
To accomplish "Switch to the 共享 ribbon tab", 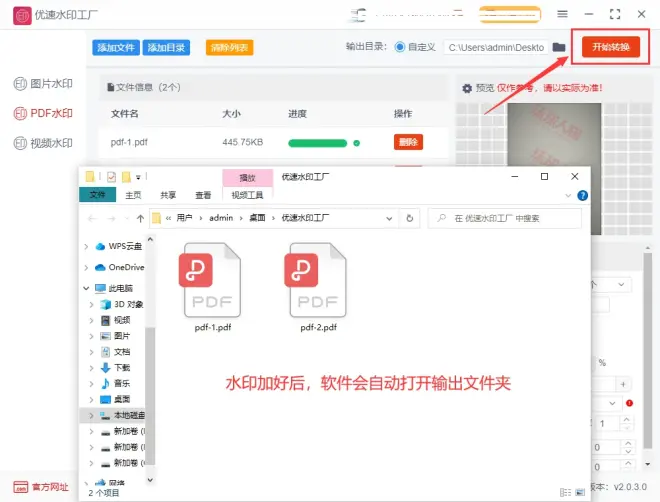I will (168, 195).
